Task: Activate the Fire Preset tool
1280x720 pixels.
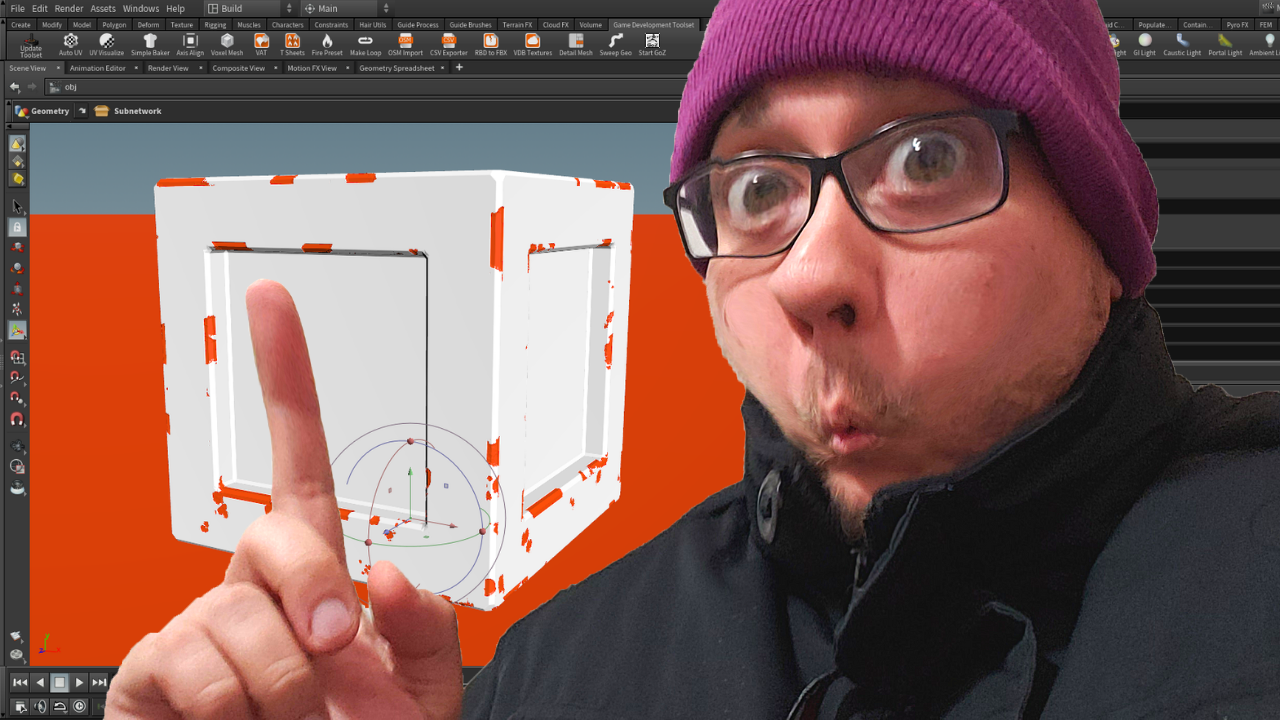Action: pyautogui.click(x=327, y=42)
